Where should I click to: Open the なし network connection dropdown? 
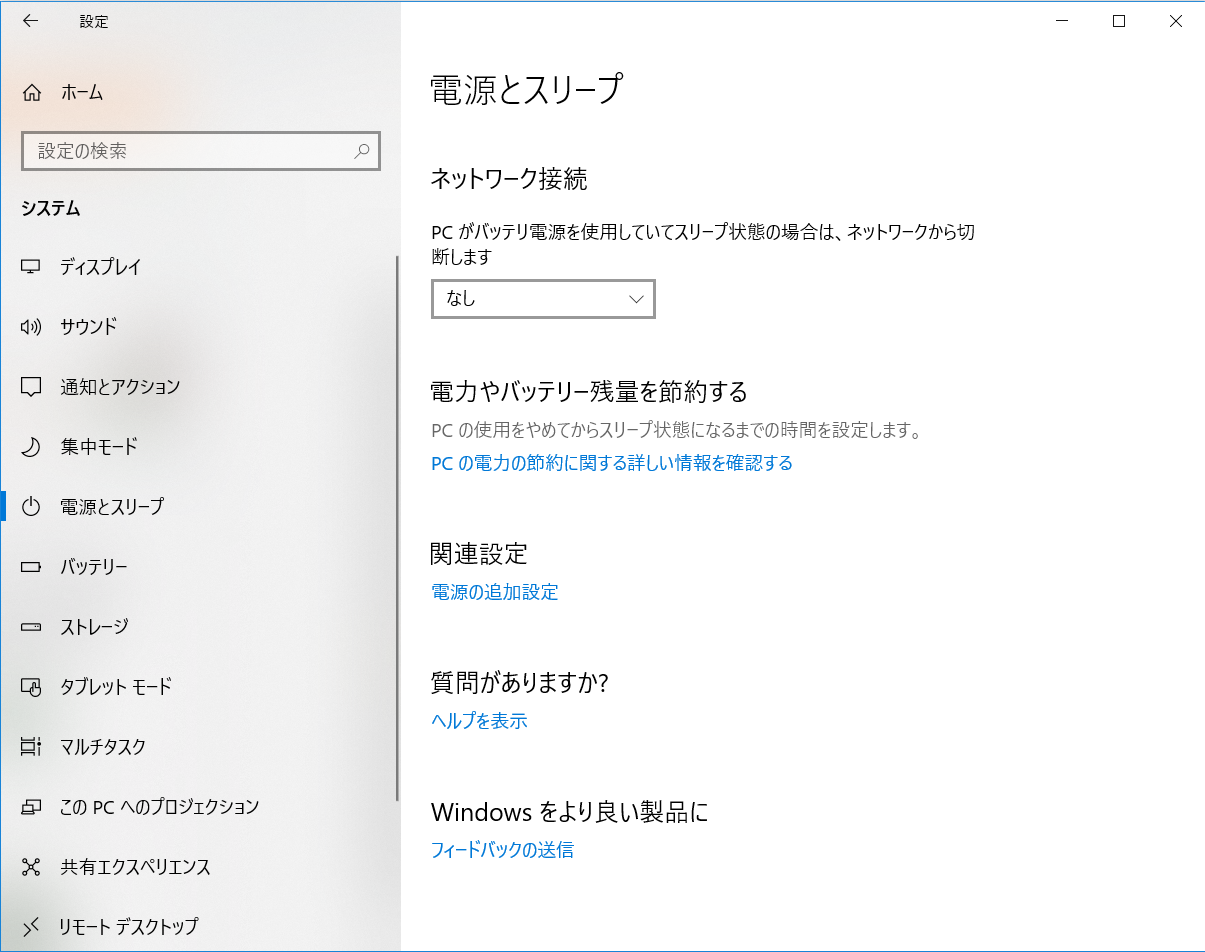[x=543, y=299]
